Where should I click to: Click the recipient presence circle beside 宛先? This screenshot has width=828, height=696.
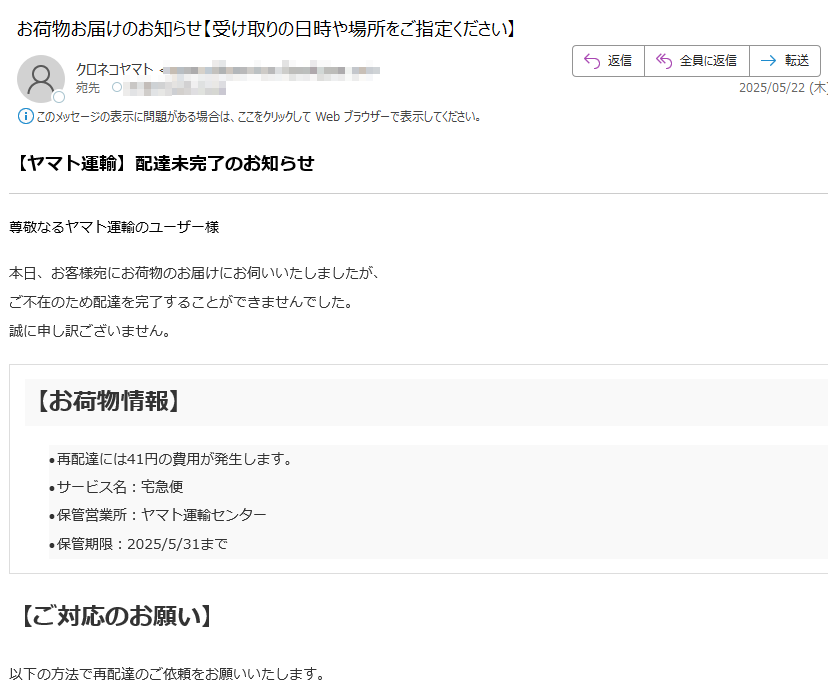[x=117, y=88]
